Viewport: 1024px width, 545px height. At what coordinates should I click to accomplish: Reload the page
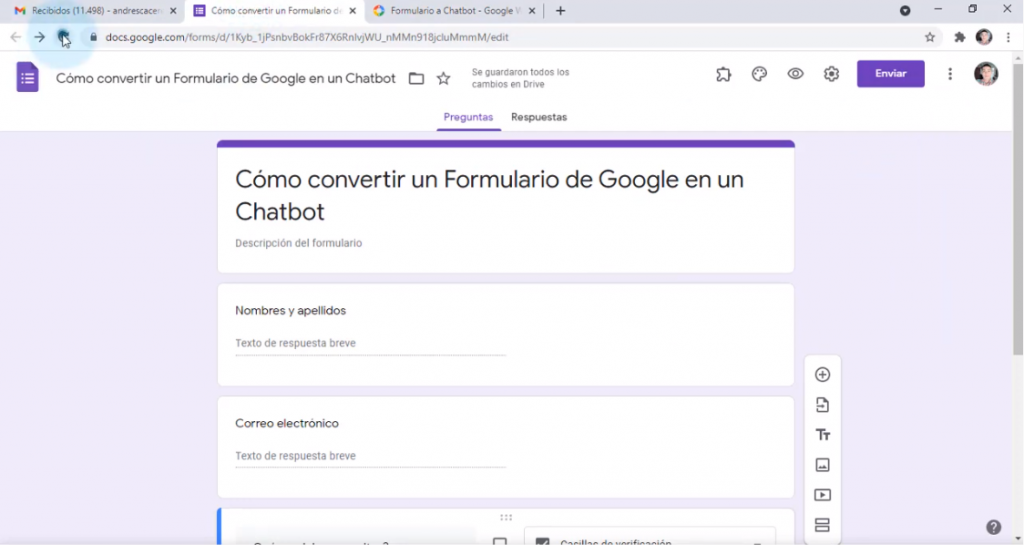tap(63, 37)
